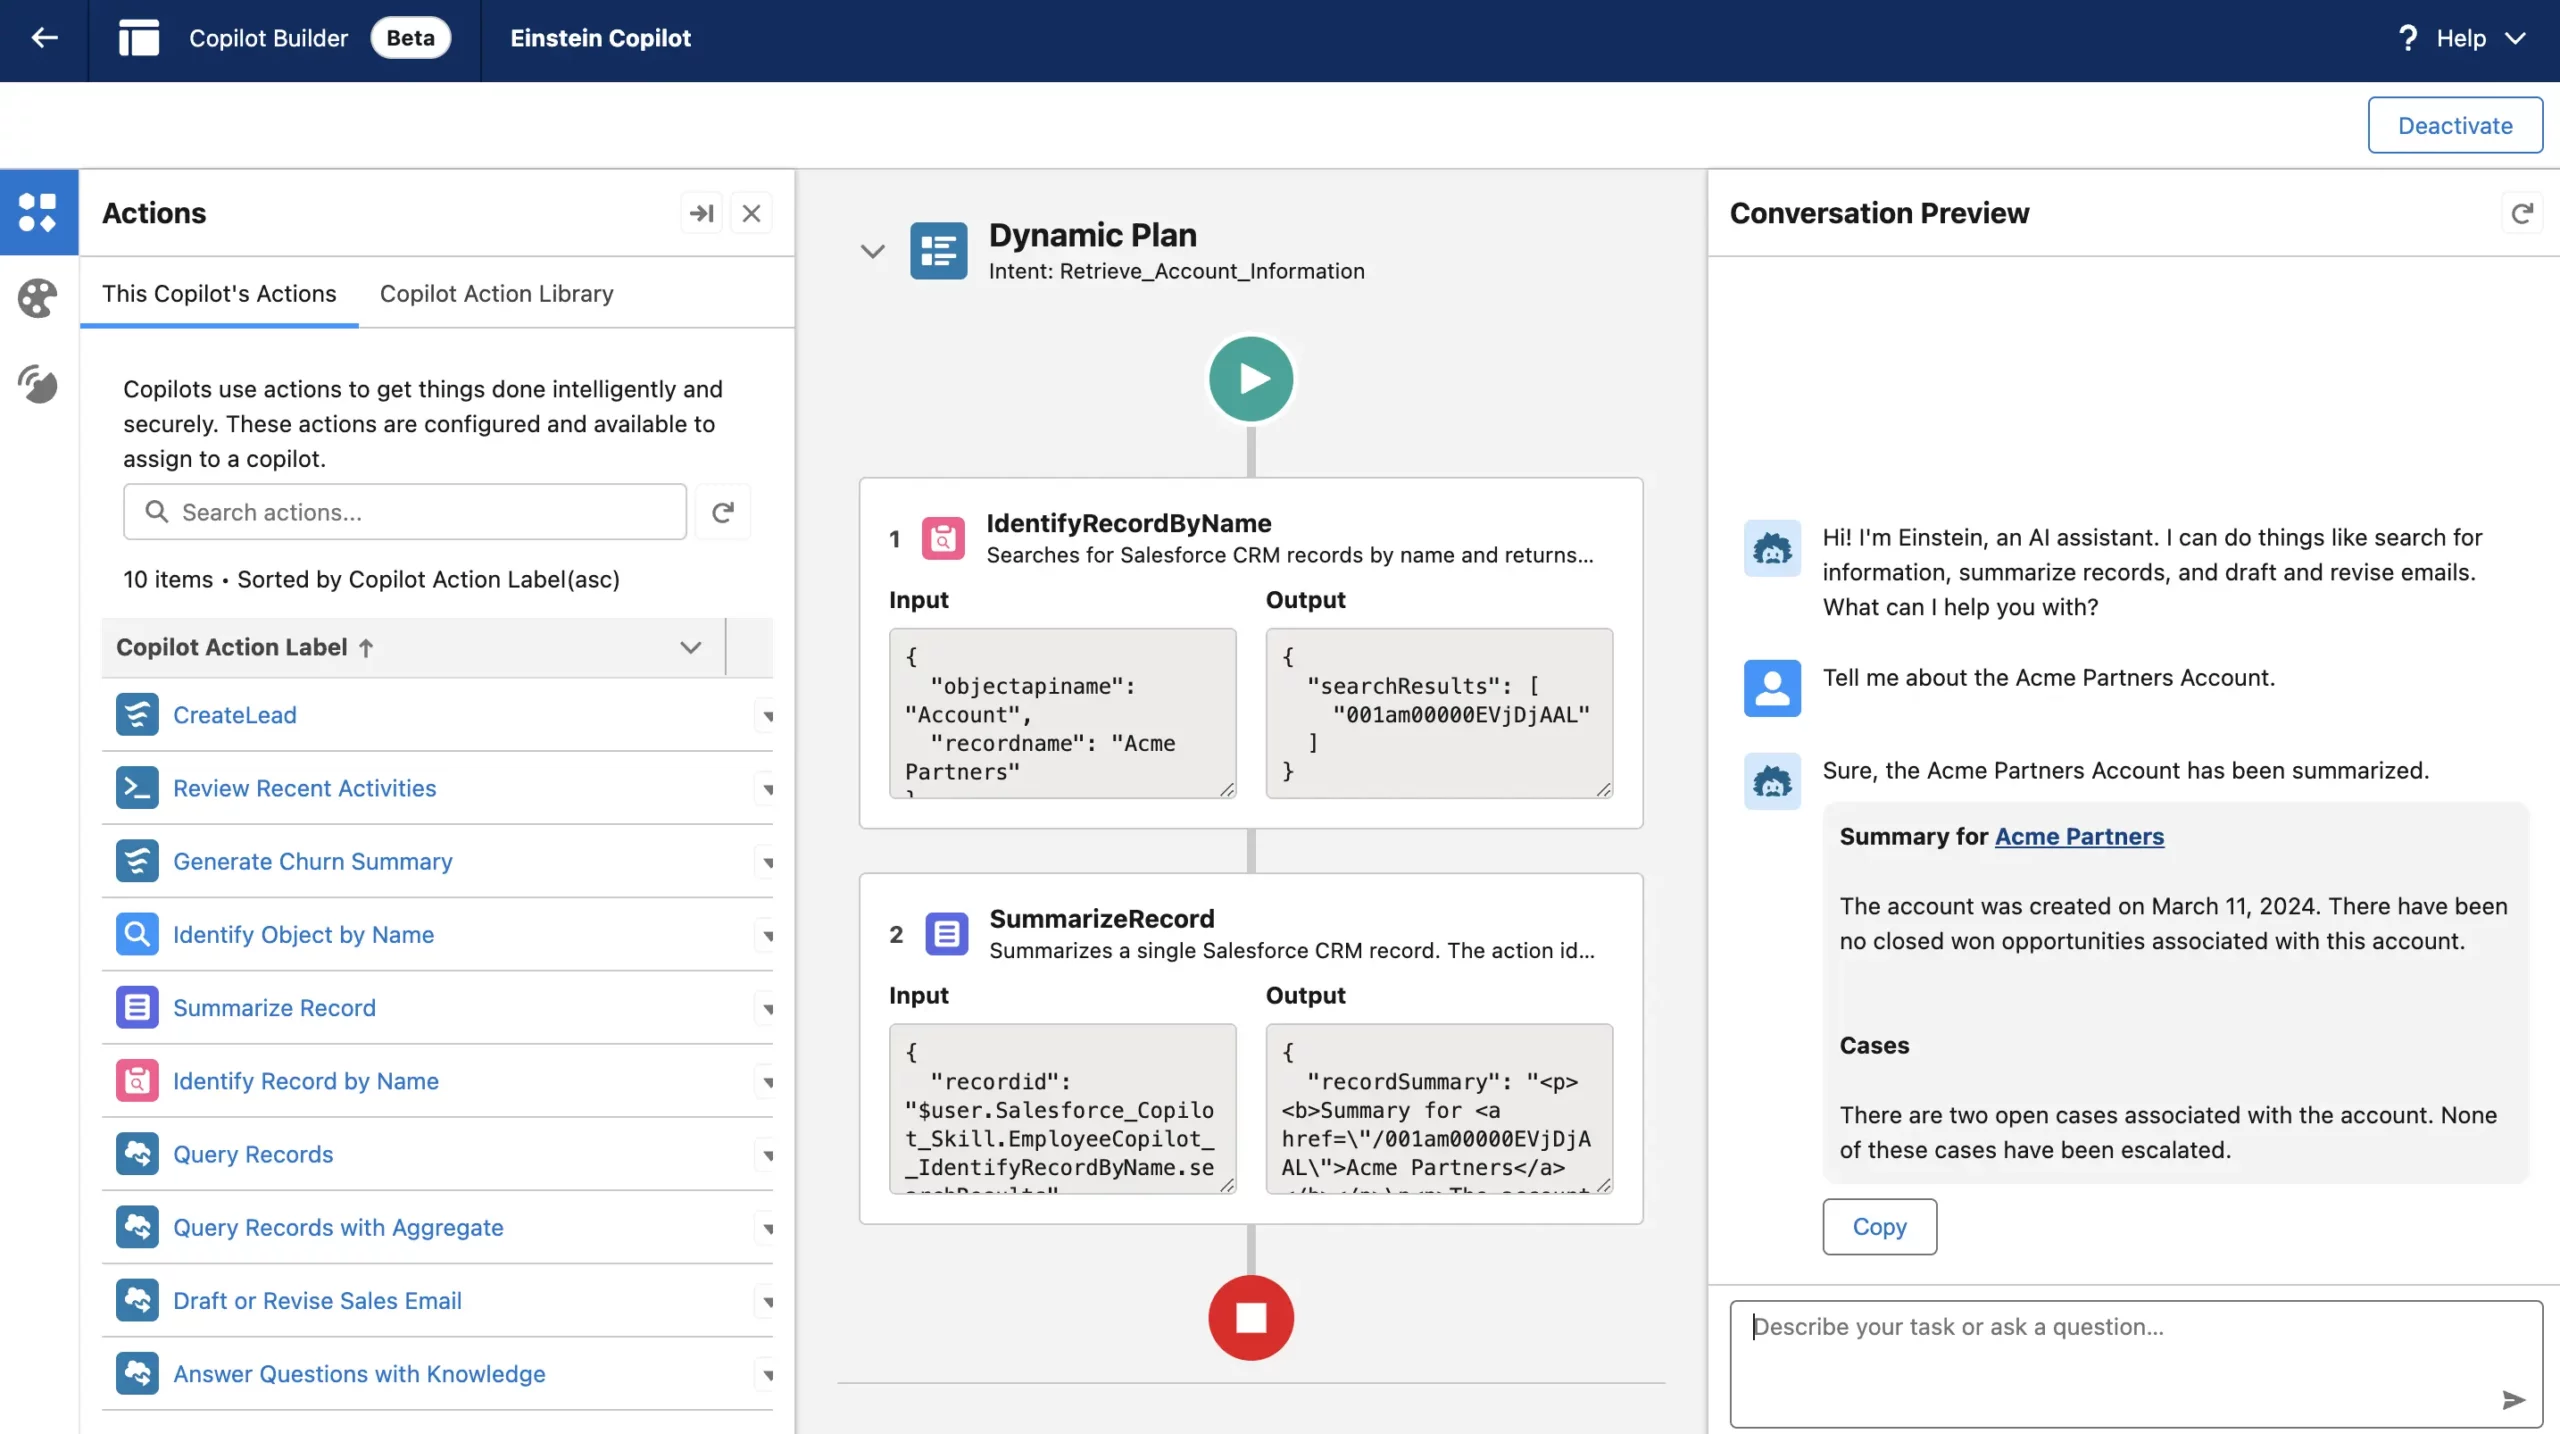Restart the Conversation Preview with the refresh icon
The width and height of the screenshot is (2560, 1434).
(2521, 213)
